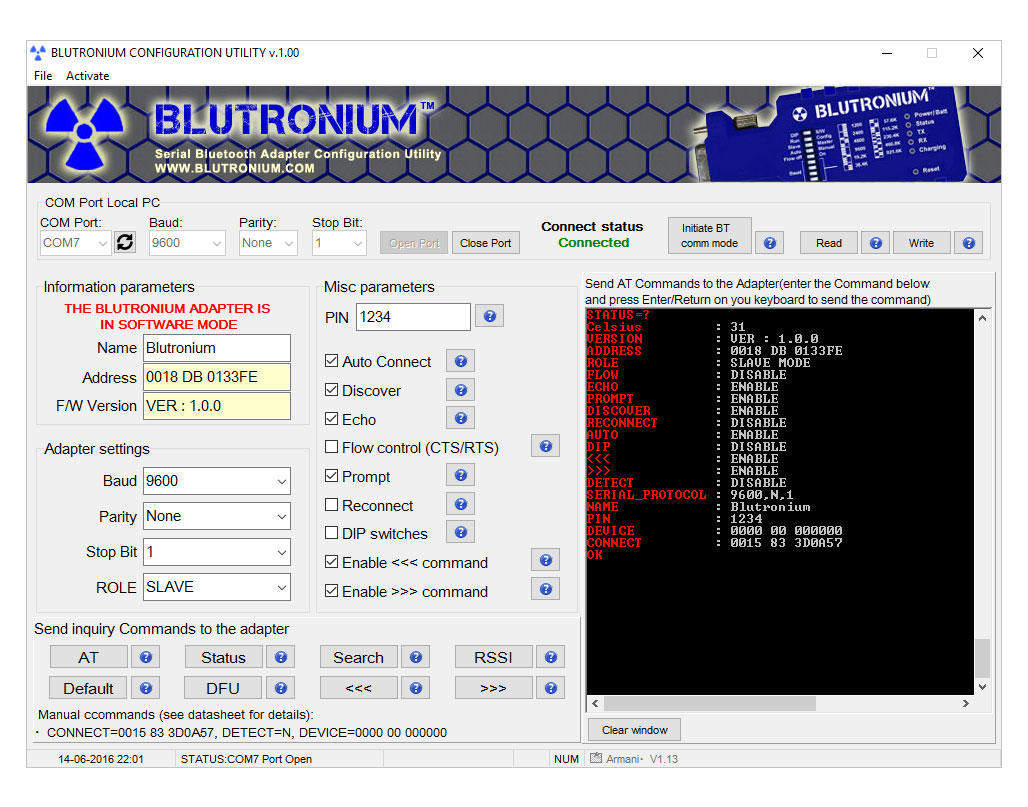Open help icon next to Read button
The height and width of the screenshot is (807, 1028).
(875, 243)
